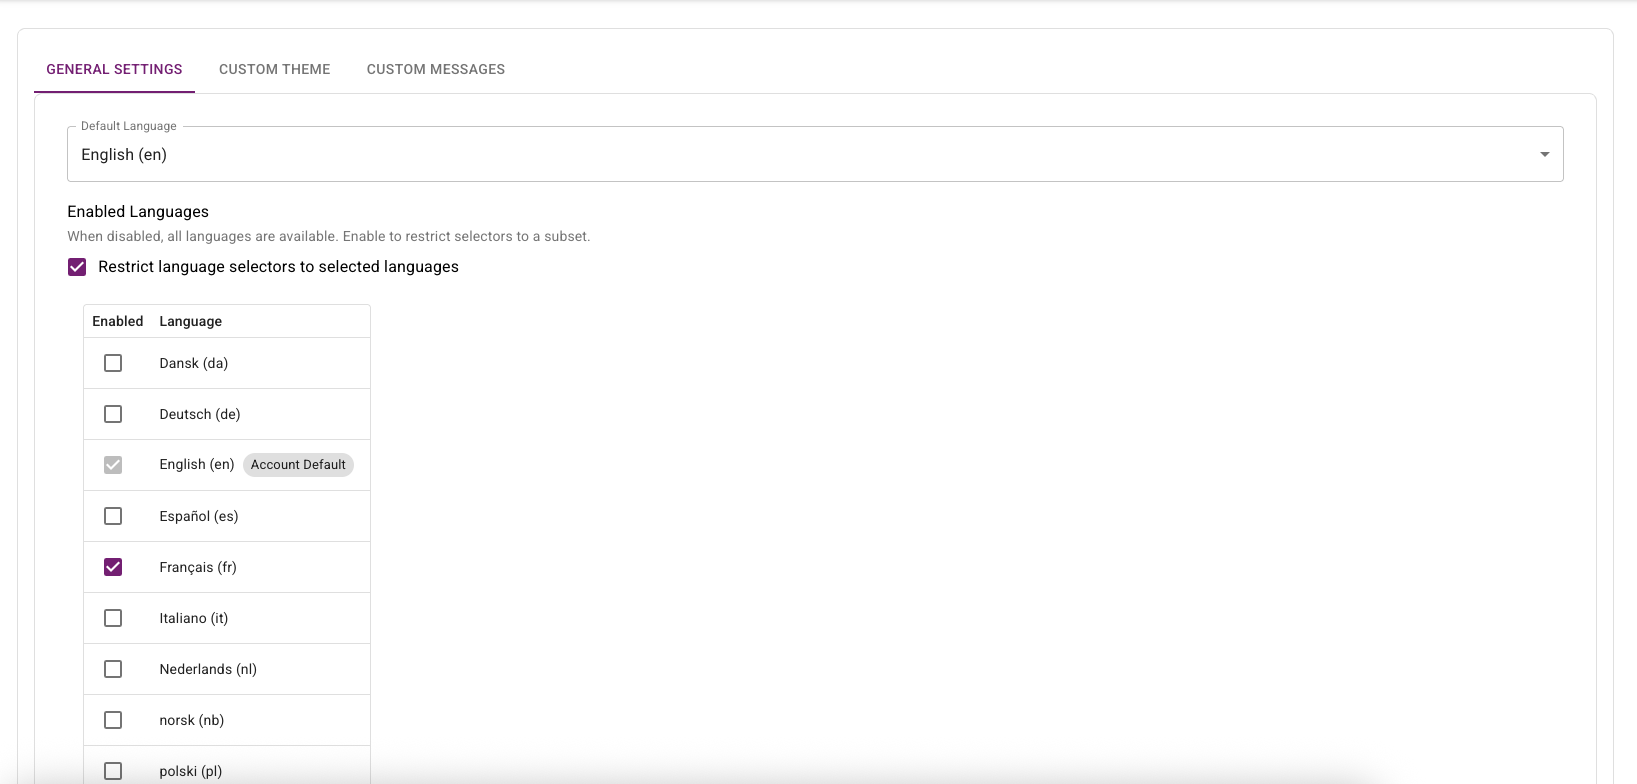Enable the Deutsch (de) checkbox

pyautogui.click(x=113, y=414)
